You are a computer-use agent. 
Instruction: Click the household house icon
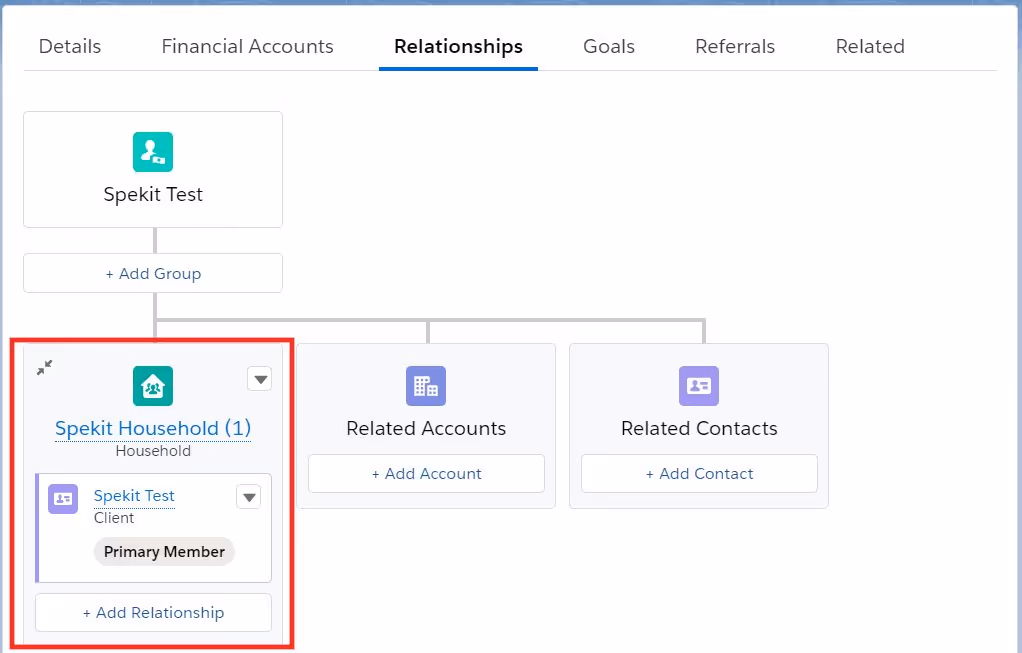(x=153, y=386)
